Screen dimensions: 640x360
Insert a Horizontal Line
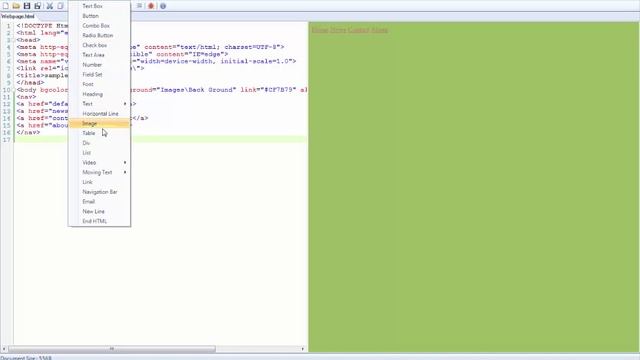[100, 114]
